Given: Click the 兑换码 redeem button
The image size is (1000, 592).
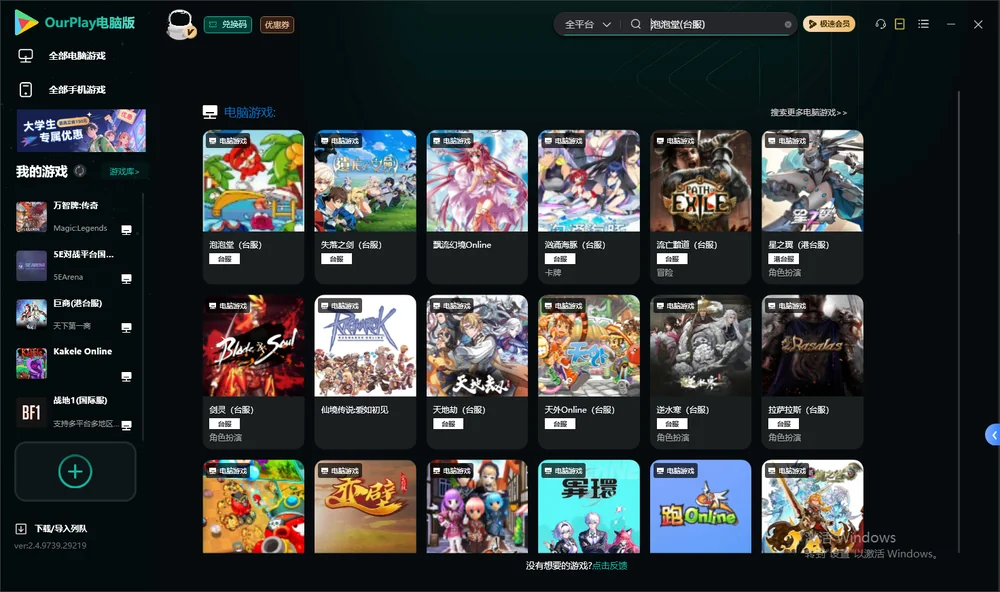Looking at the screenshot, I should tap(228, 25).
